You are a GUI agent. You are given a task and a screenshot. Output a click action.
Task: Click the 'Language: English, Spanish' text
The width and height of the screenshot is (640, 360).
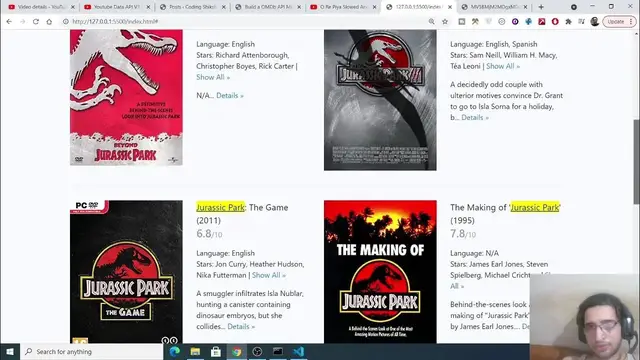(x=493, y=44)
